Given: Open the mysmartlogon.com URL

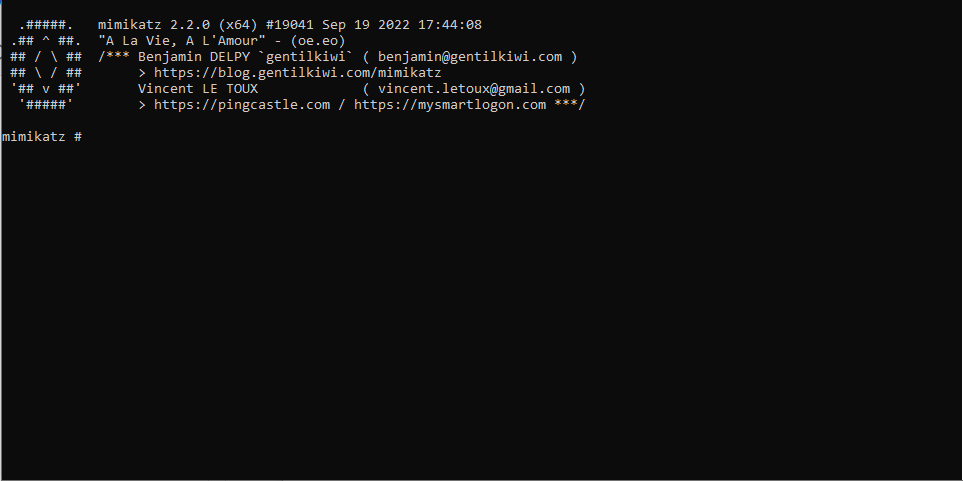Looking at the screenshot, I should click(x=450, y=105).
